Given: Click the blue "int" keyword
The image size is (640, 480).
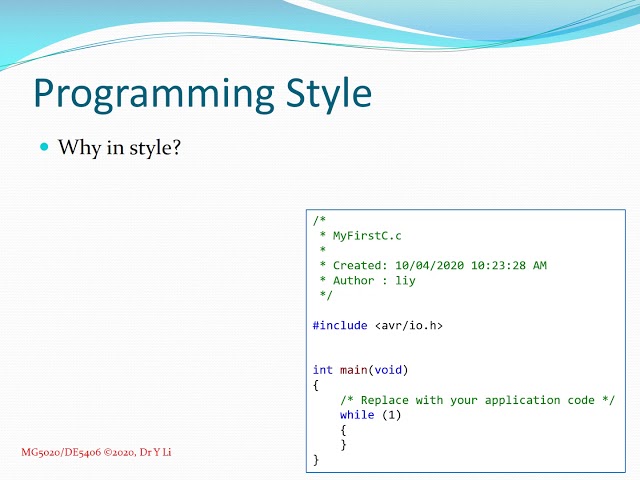Looking at the screenshot, I should 322,370.
